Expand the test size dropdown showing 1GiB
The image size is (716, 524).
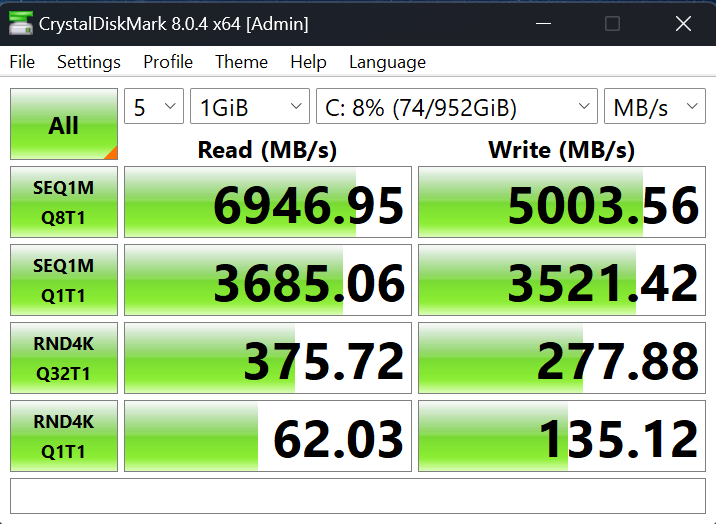(250, 106)
